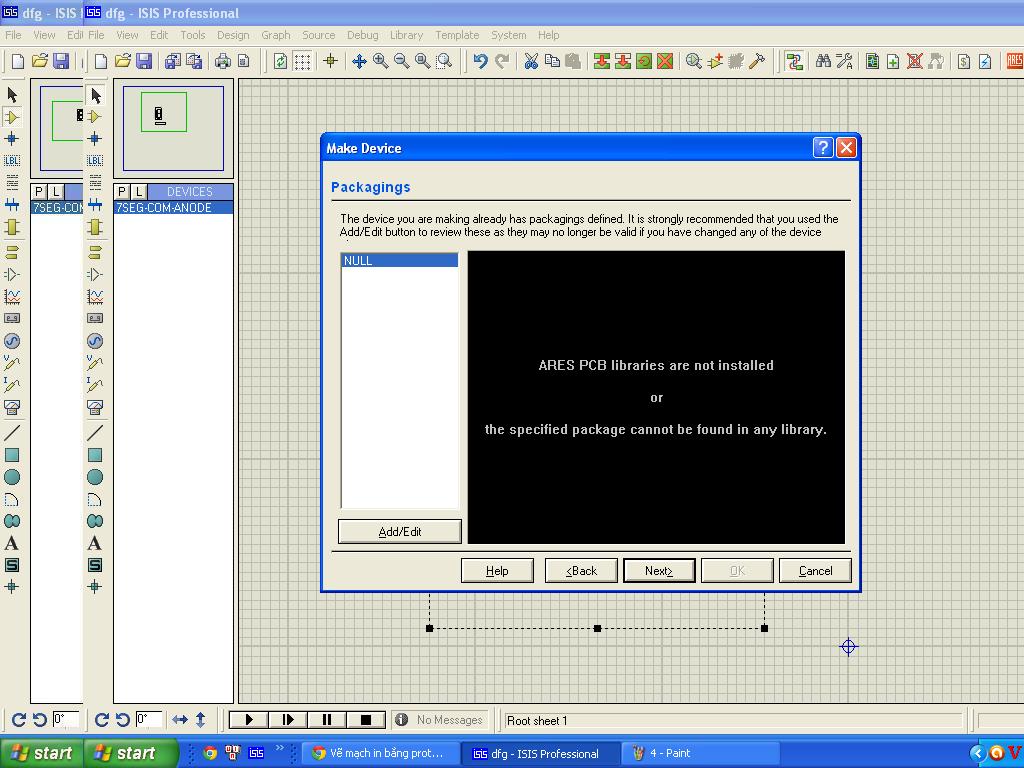The image size is (1024, 768).
Task: Click the simulation Play button
Action: point(248,720)
